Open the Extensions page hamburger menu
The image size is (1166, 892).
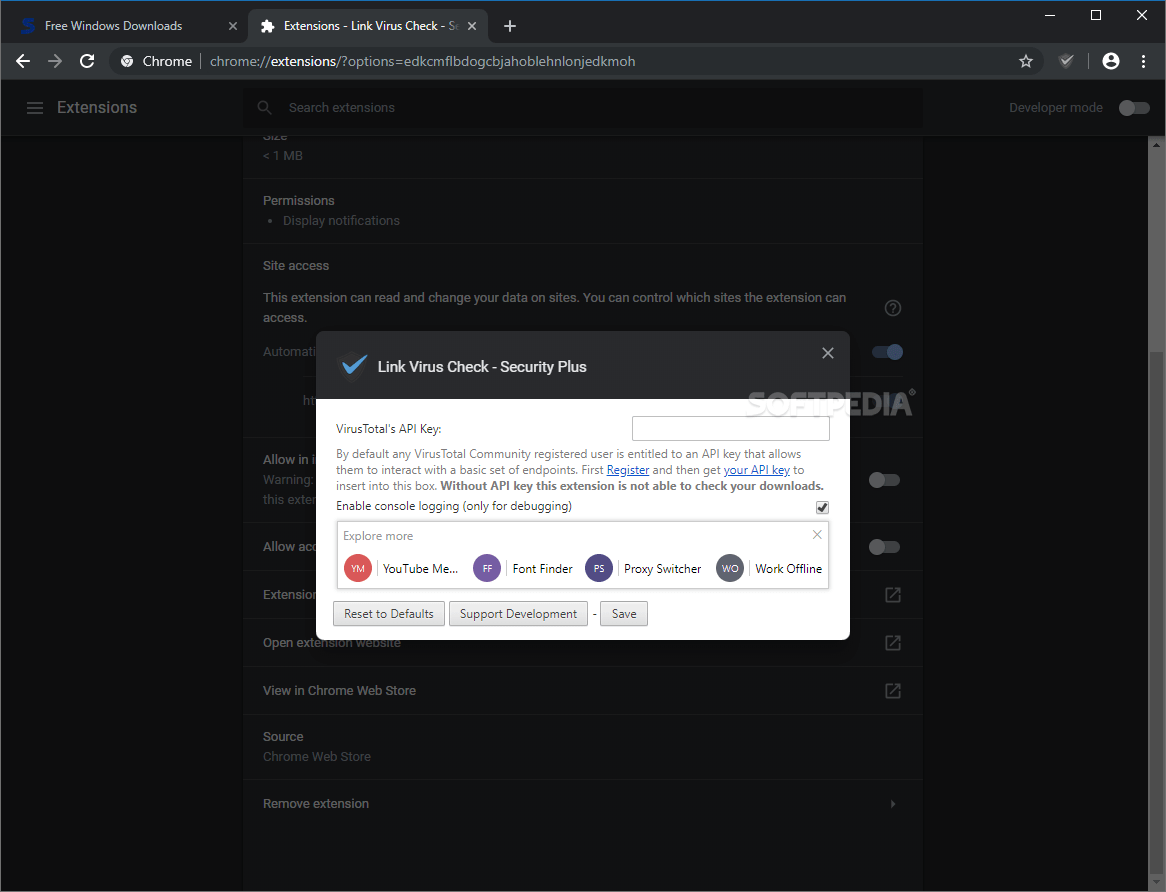tap(35, 107)
